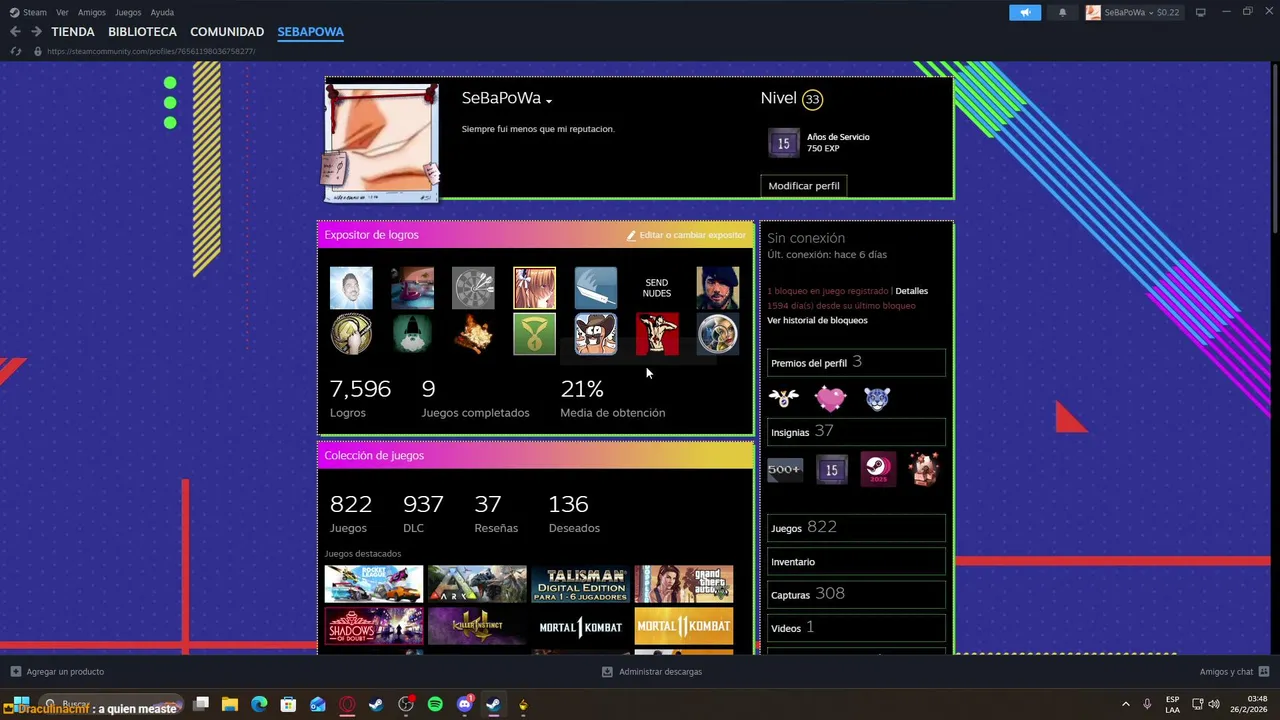Open the knife blade achievement icon
Screen dimensions: 1280x720
click(x=596, y=288)
